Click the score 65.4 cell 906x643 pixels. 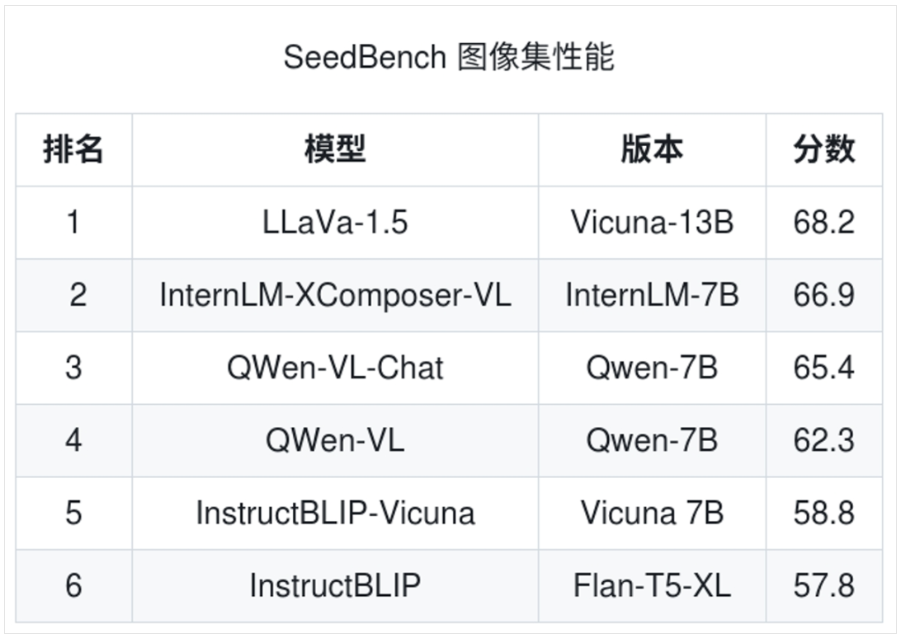pos(824,367)
